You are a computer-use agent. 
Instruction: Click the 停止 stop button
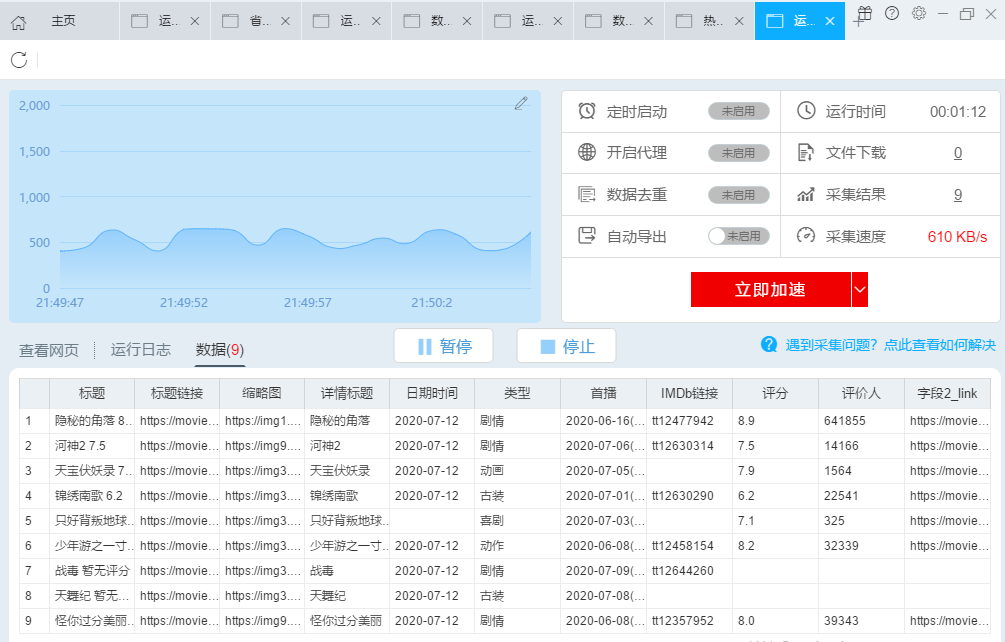567,346
